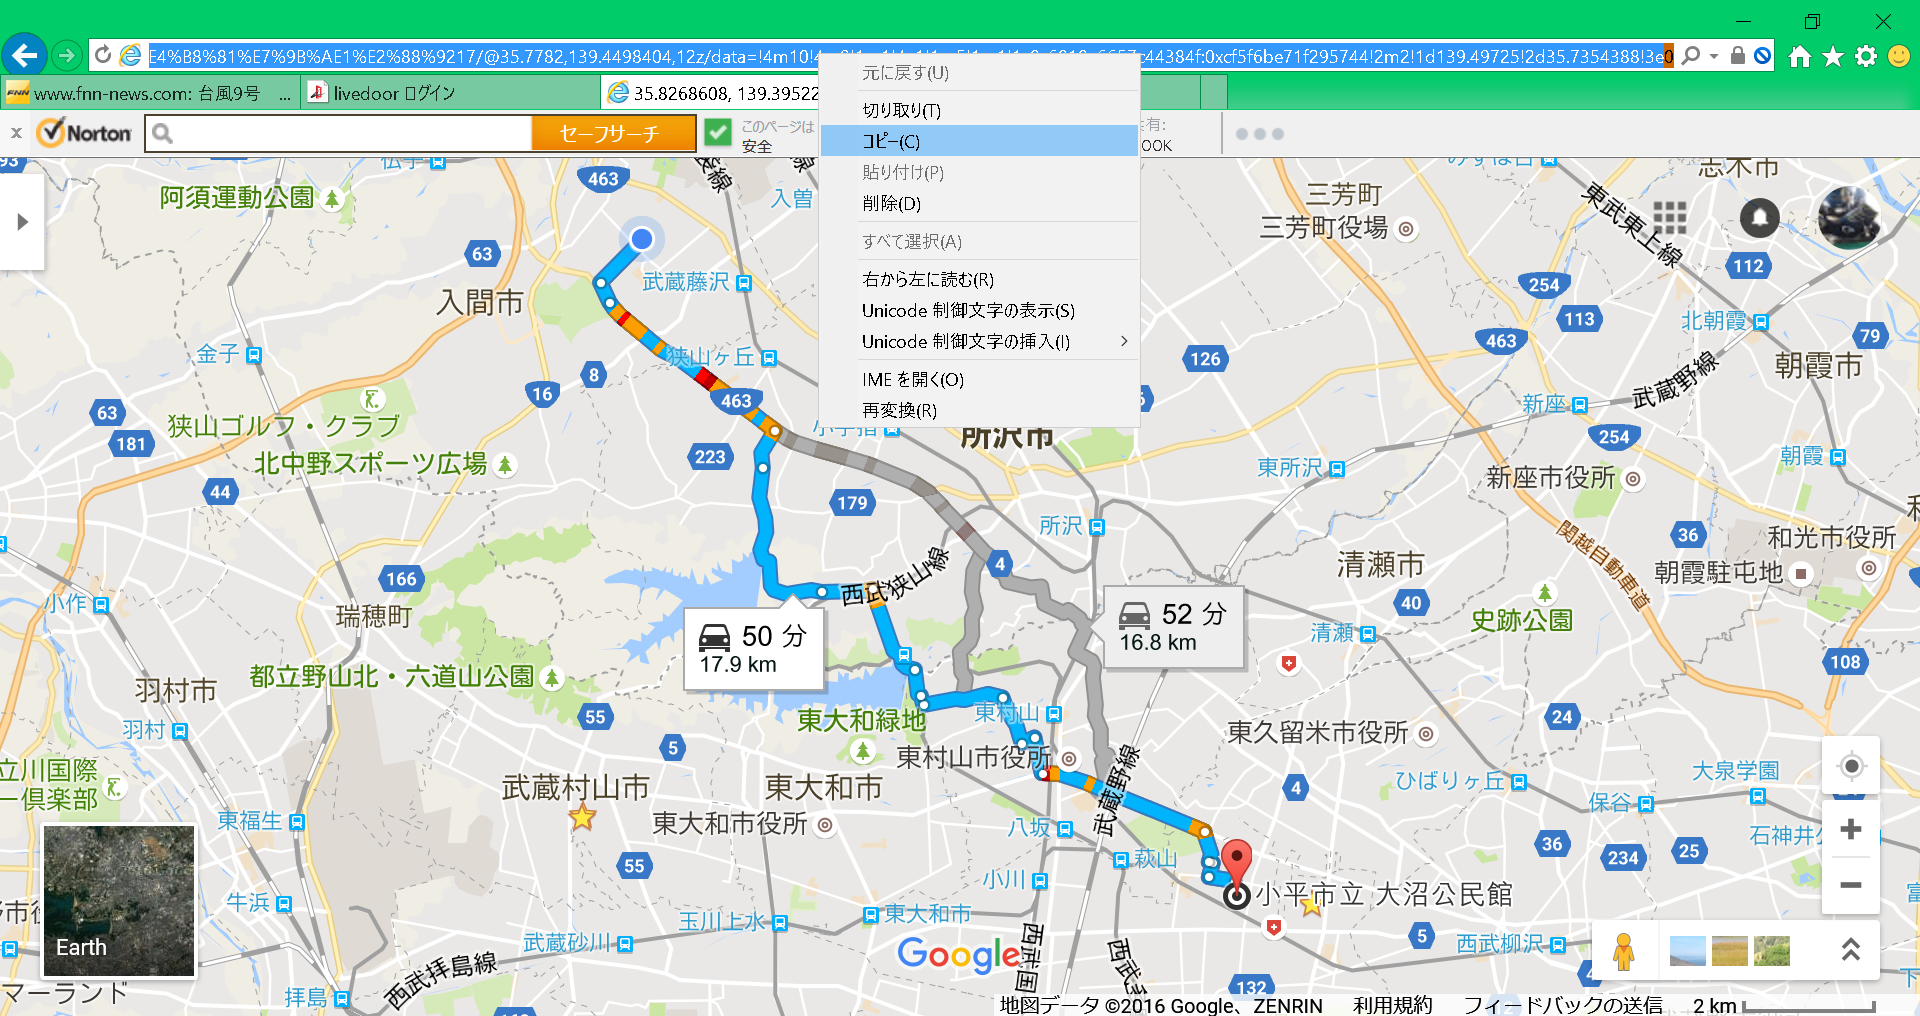Click the Google logo on the map
Image resolution: width=1920 pixels, height=1016 pixels.
(960, 955)
